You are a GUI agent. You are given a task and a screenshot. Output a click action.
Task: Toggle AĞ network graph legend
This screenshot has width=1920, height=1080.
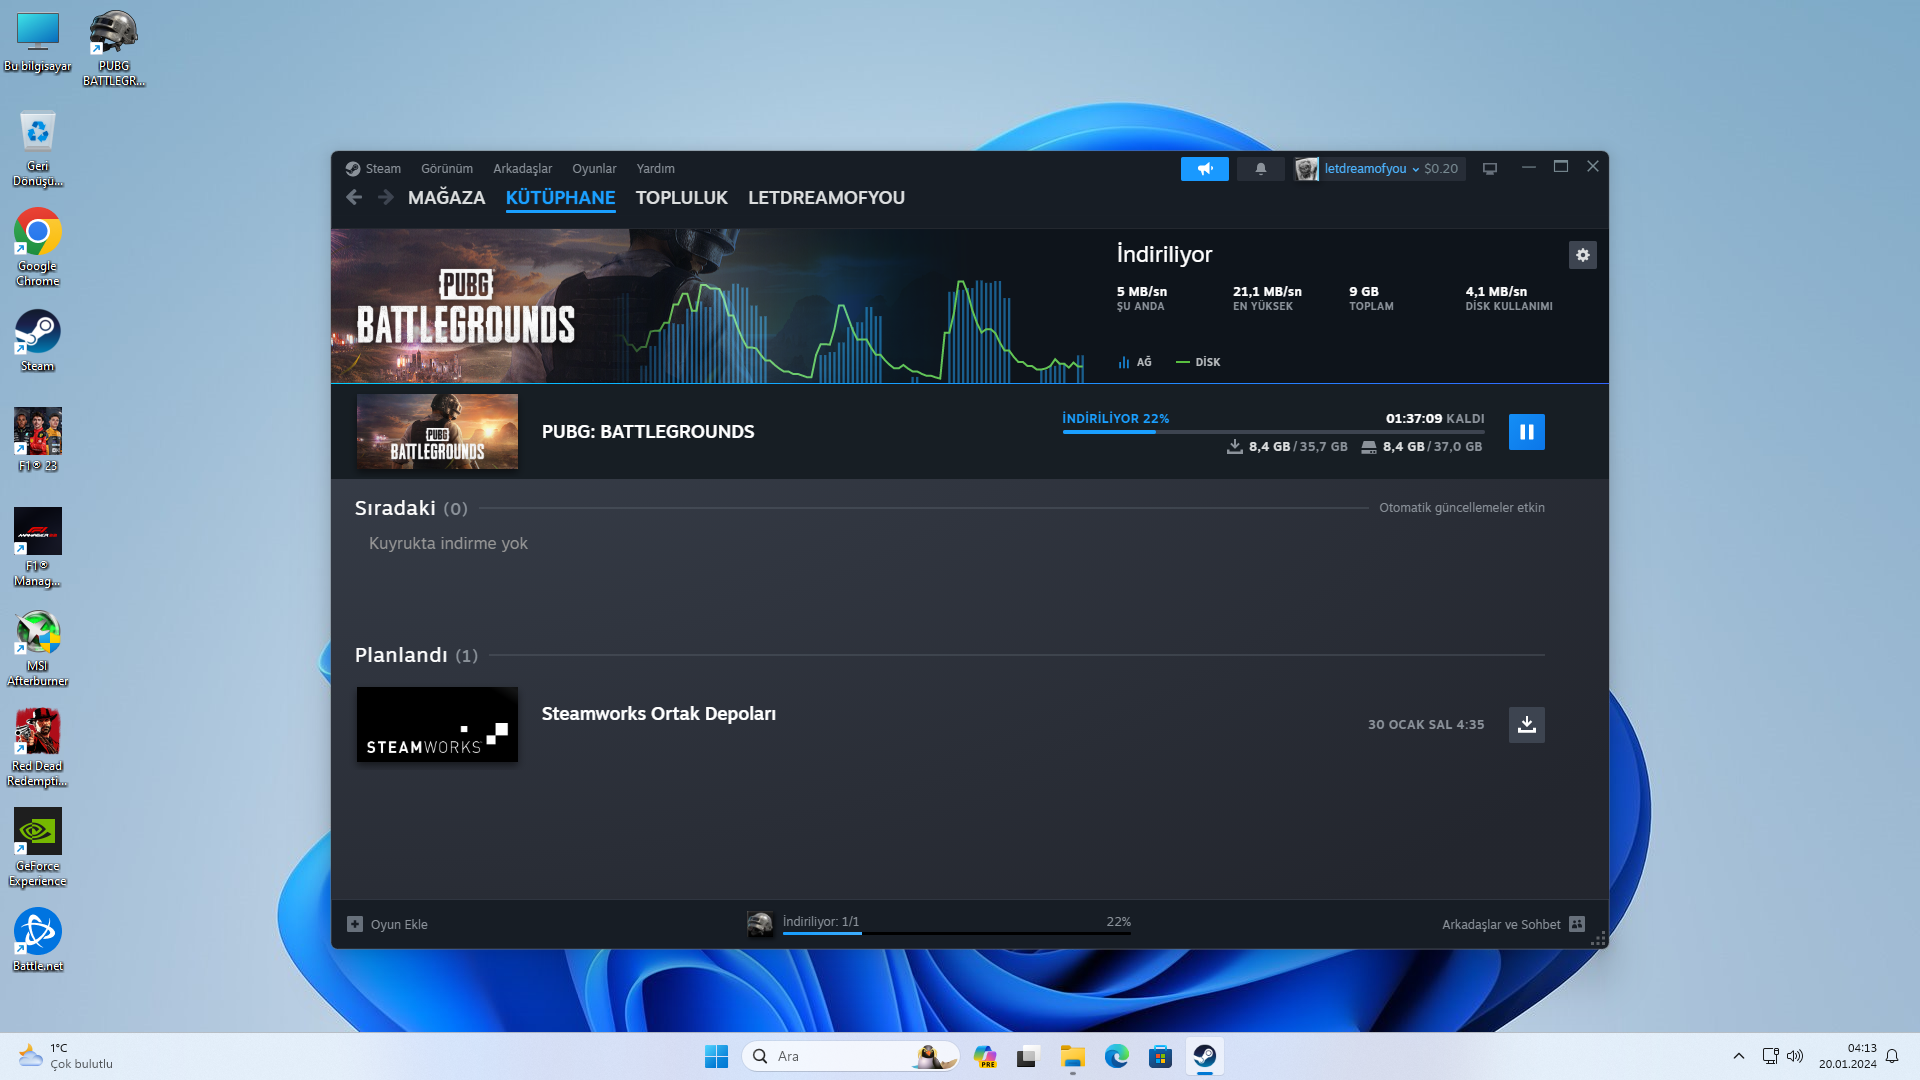click(x=1135, y=362)
